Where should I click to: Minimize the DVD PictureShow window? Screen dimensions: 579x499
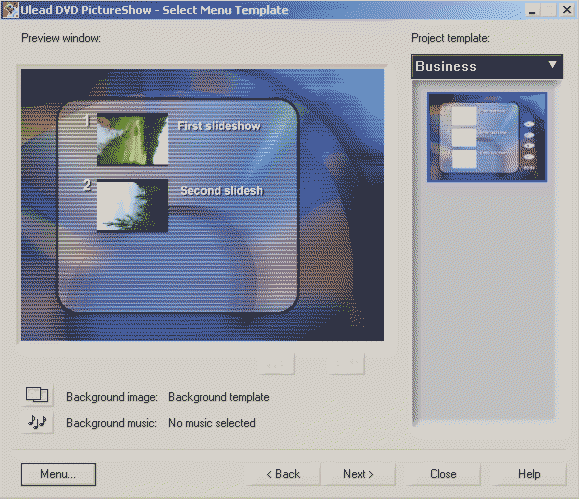532,10
